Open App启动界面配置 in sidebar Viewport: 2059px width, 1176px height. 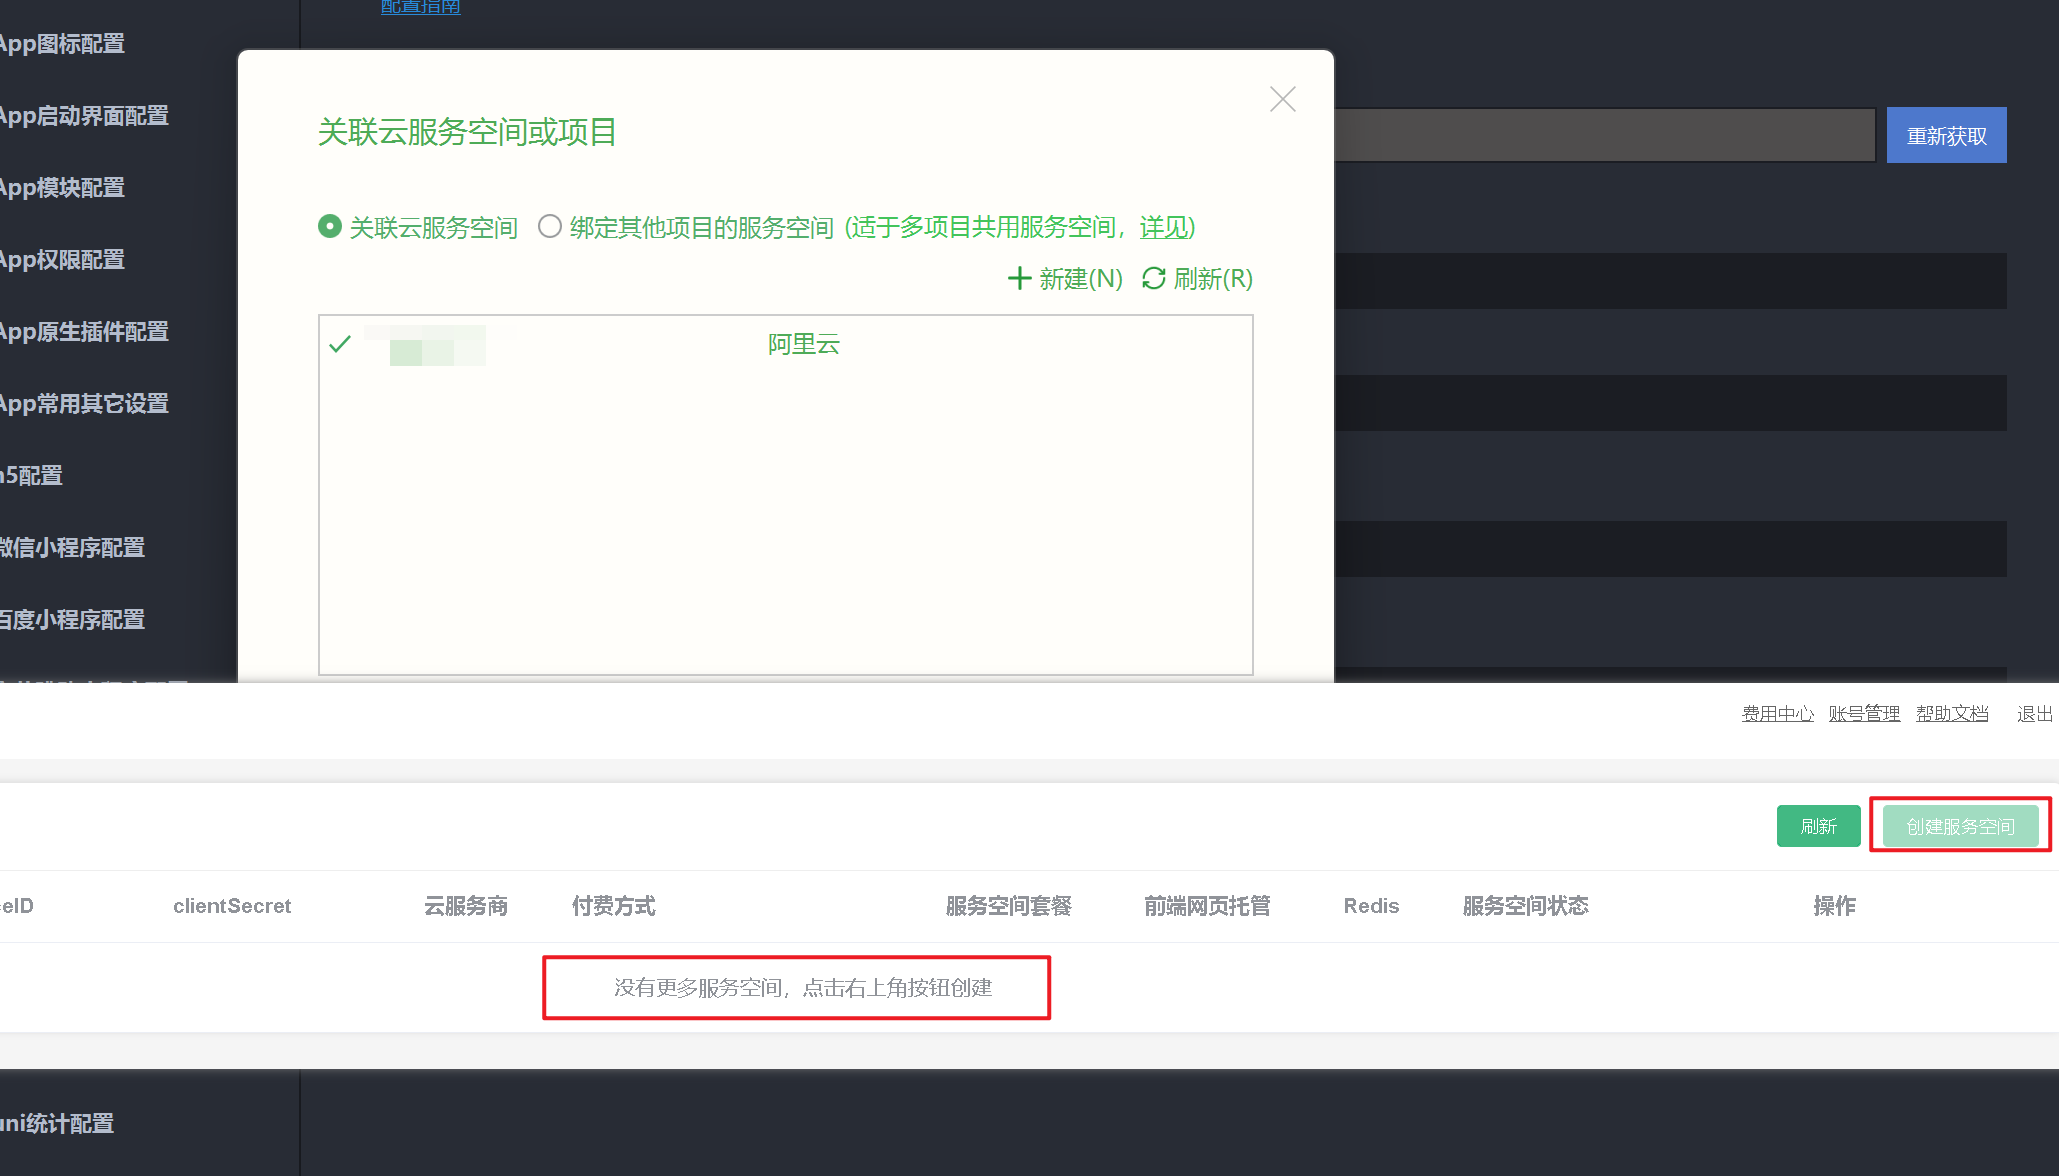[84, 116]
